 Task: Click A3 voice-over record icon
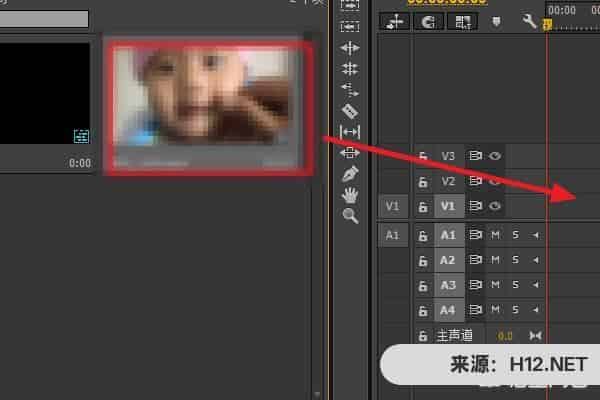tap(536, 285)
